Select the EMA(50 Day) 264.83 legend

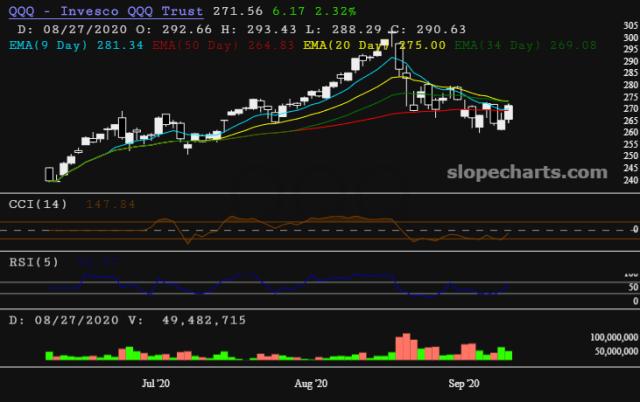pos(223,45)
